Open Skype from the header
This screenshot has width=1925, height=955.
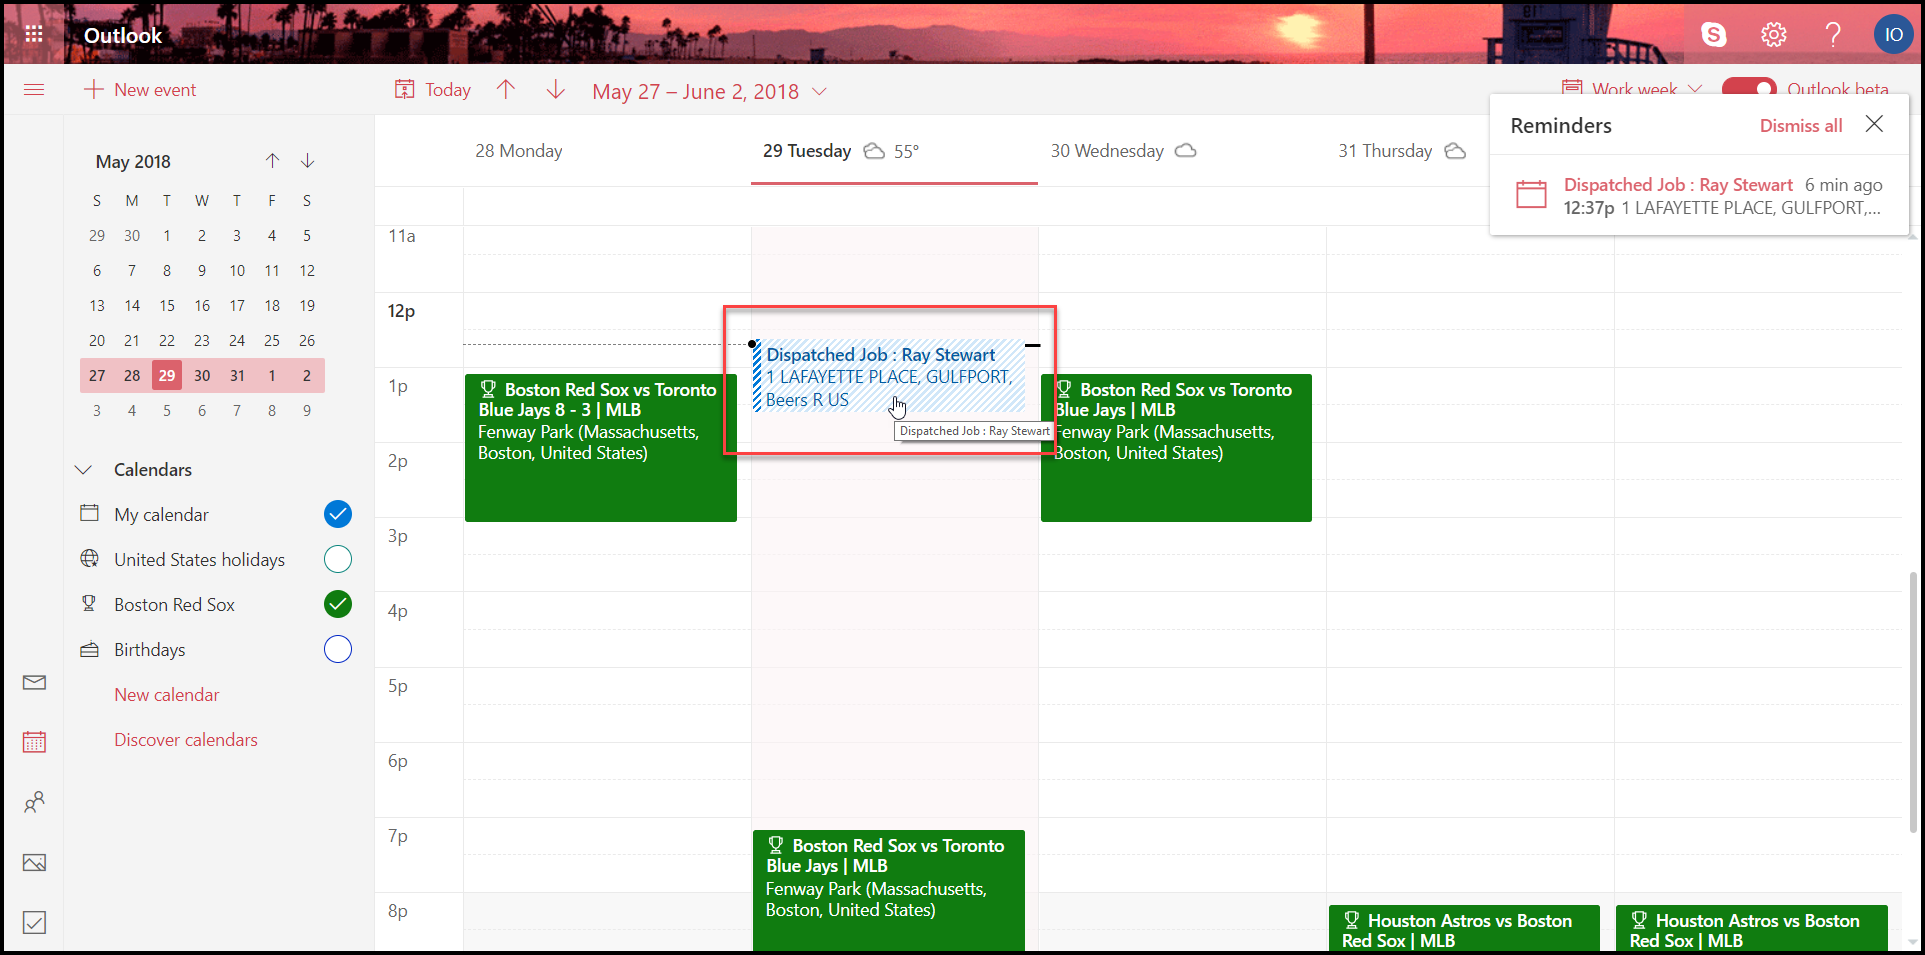pos(1714,35)
